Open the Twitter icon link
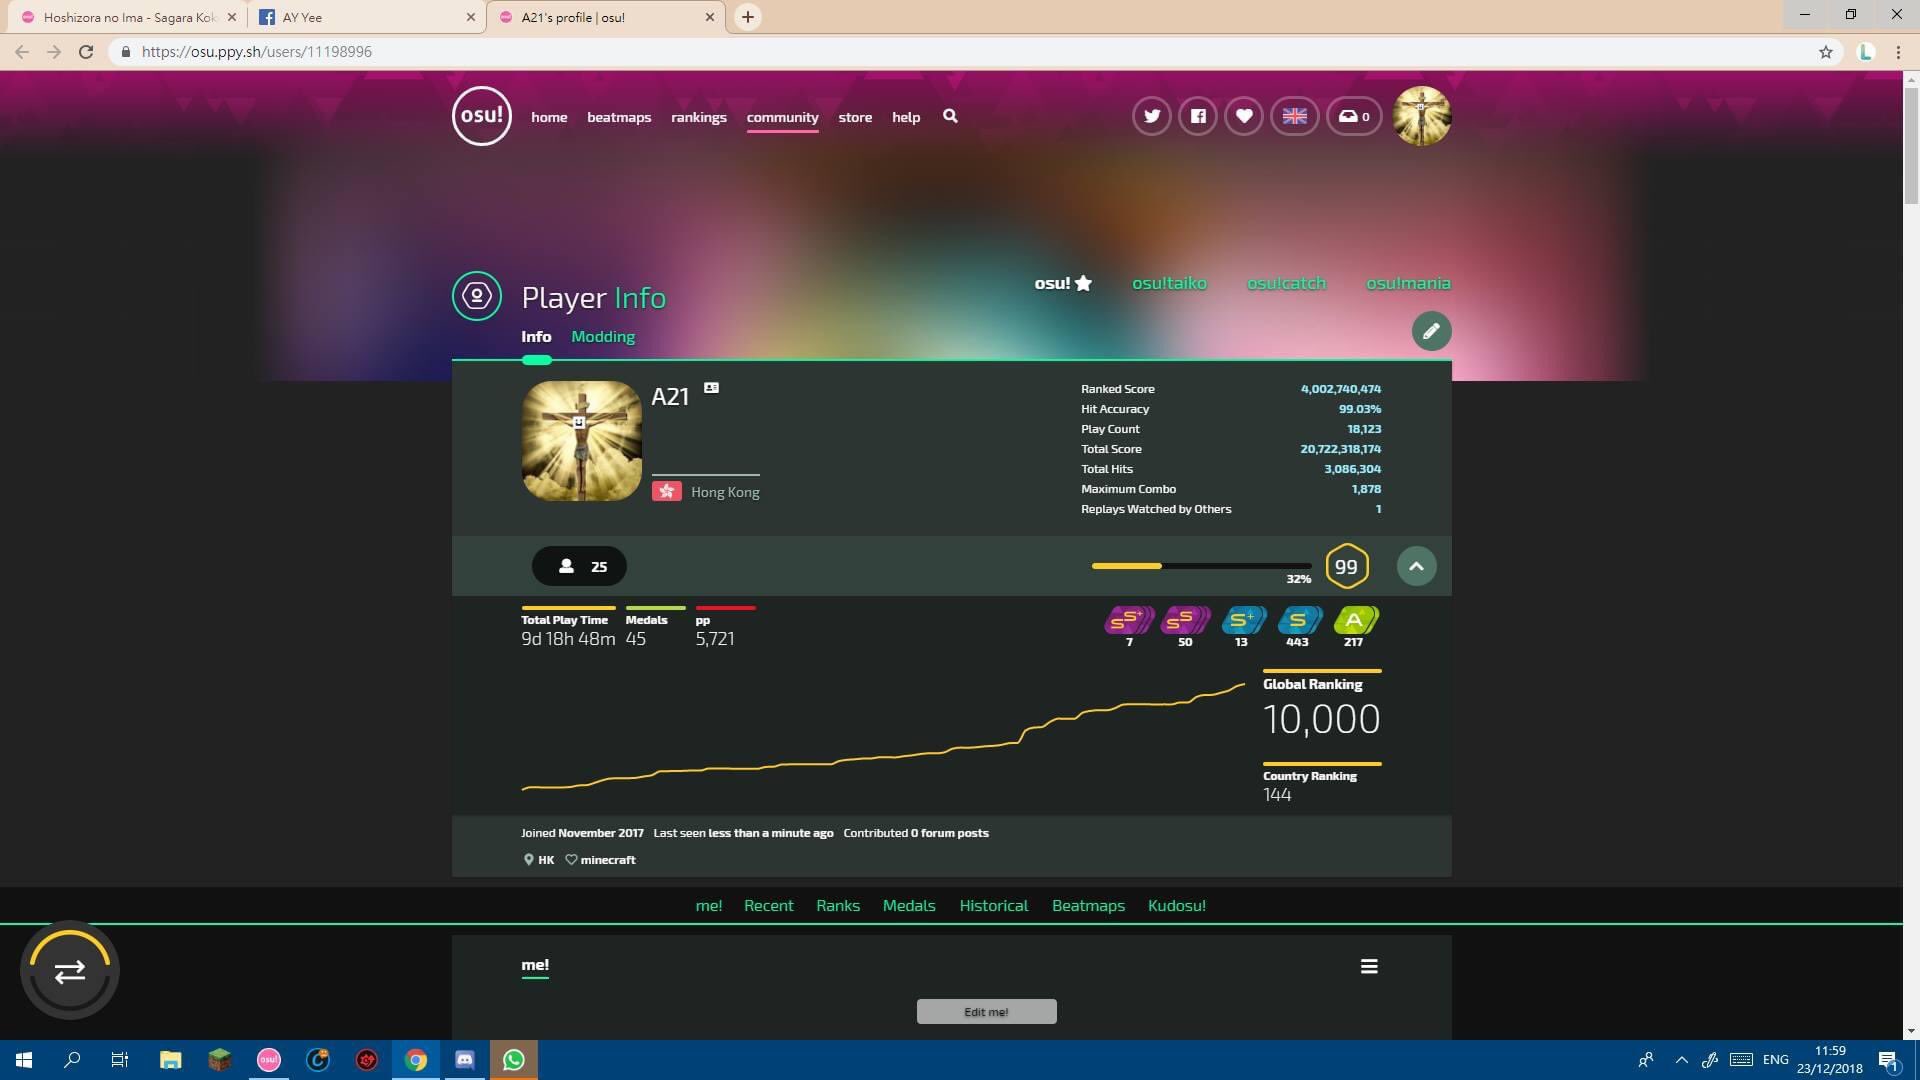1920x1080 pixels. 1152,116
